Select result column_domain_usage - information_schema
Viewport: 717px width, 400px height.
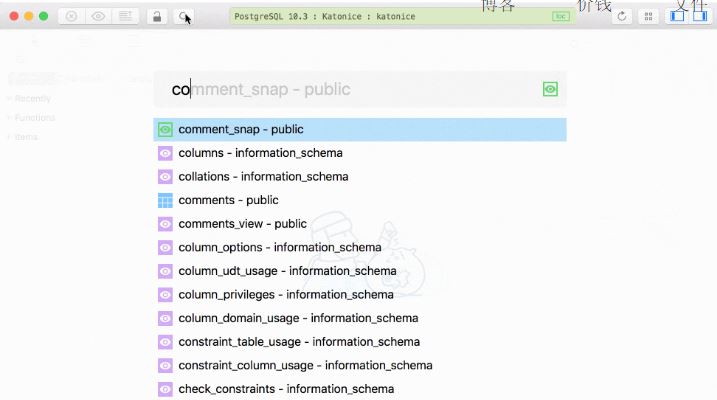[360, 318]
